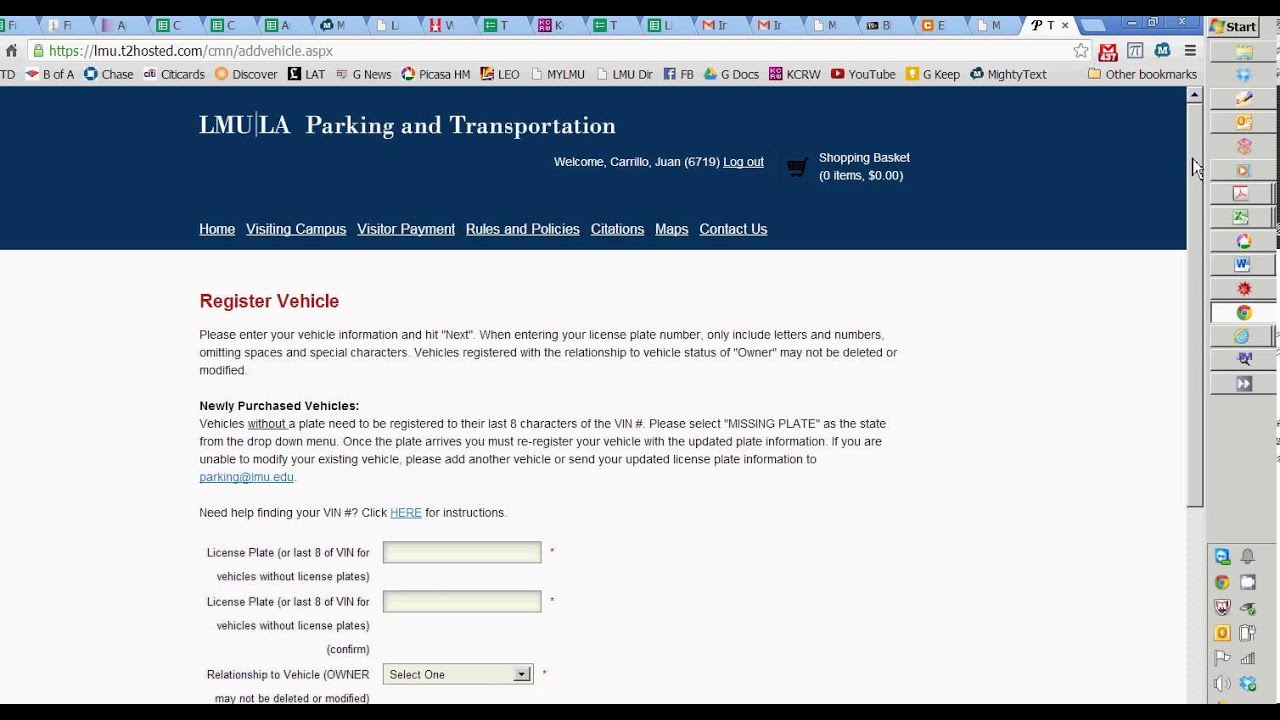Screen dimensions: 1280x720
Task: Click the Shopping Basket text link
Action: pos(864,158)
